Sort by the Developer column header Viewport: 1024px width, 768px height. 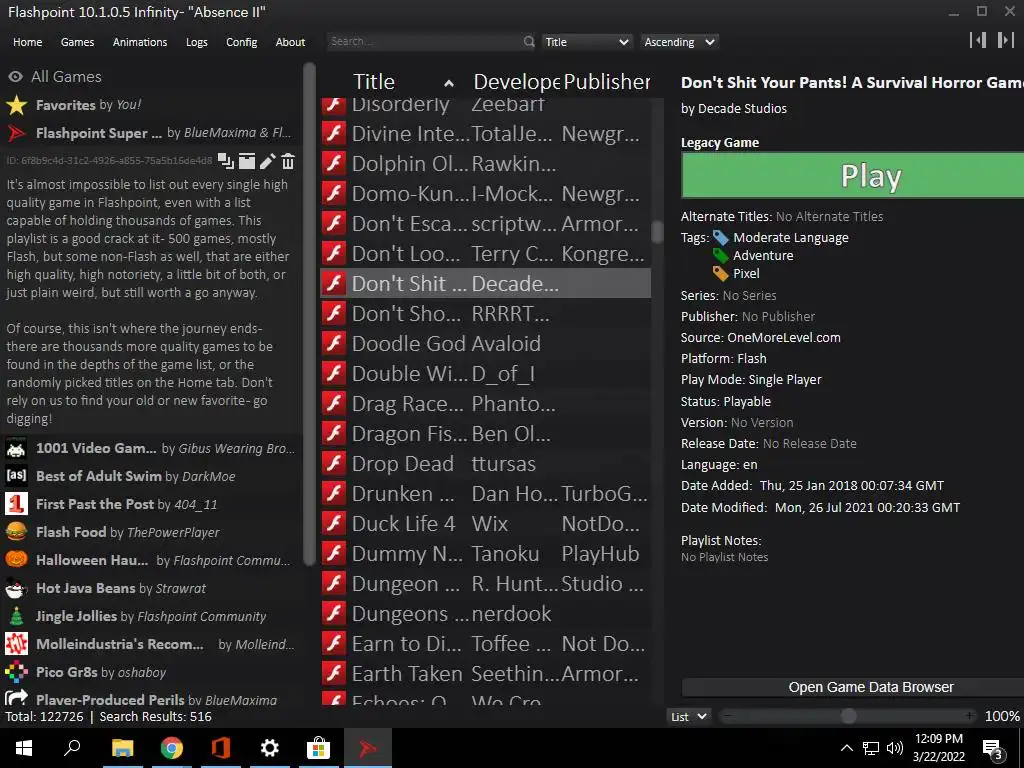click(516, 82)
